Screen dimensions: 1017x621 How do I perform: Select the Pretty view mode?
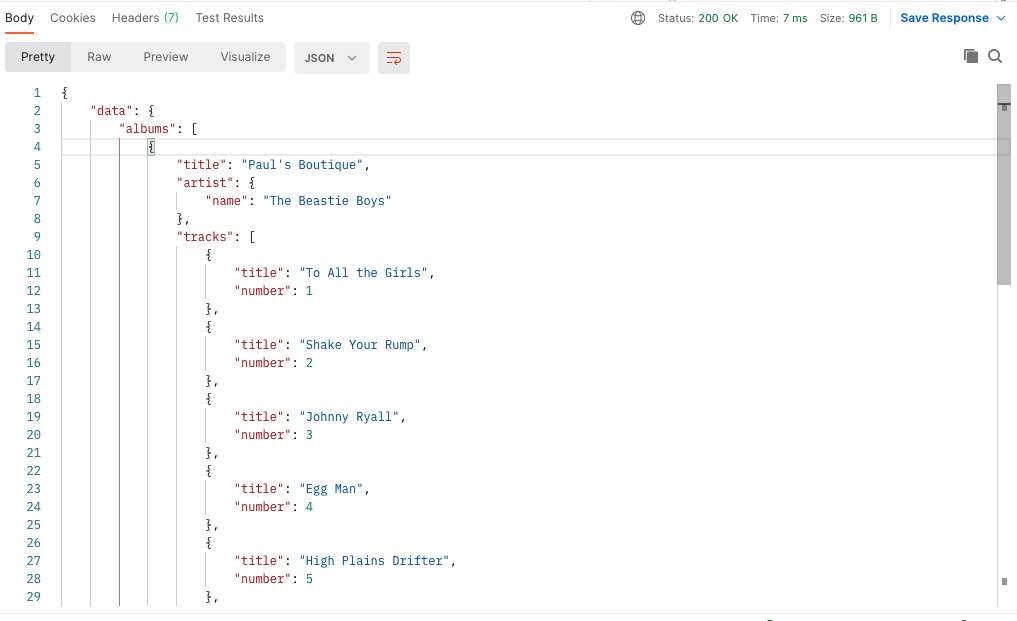(38, 57)
